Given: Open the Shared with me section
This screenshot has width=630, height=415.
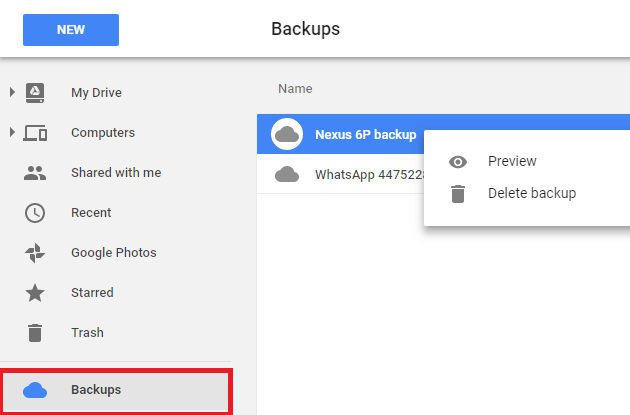Looking at the screenshot, I should pyautogui.click(x=116, y=172).
